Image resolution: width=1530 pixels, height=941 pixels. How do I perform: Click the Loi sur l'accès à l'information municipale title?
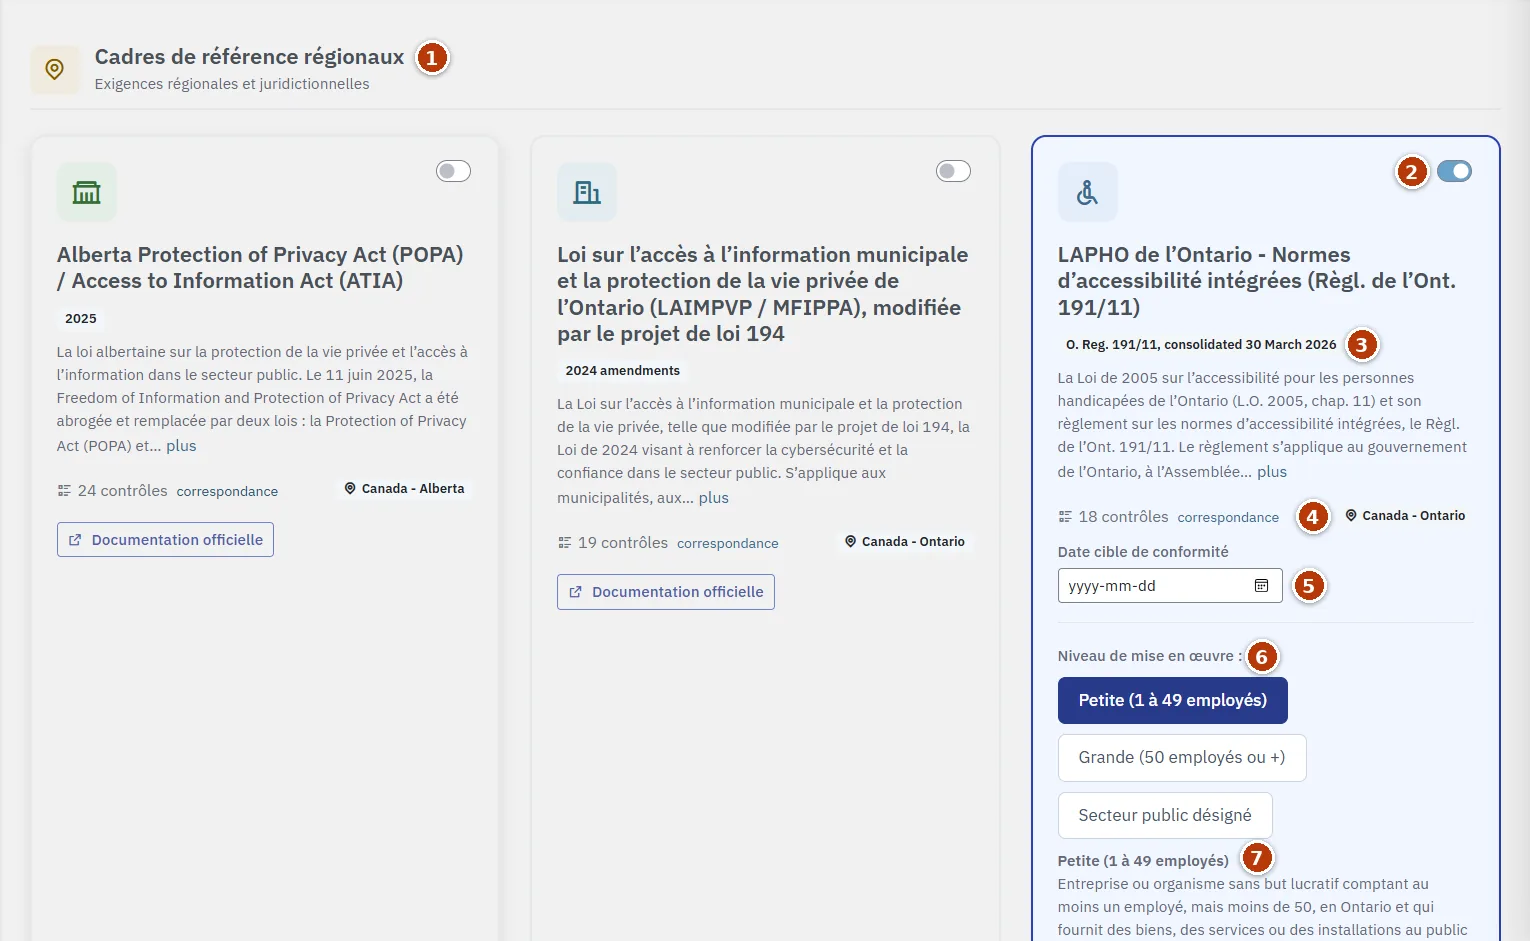(x=763, y=294)
